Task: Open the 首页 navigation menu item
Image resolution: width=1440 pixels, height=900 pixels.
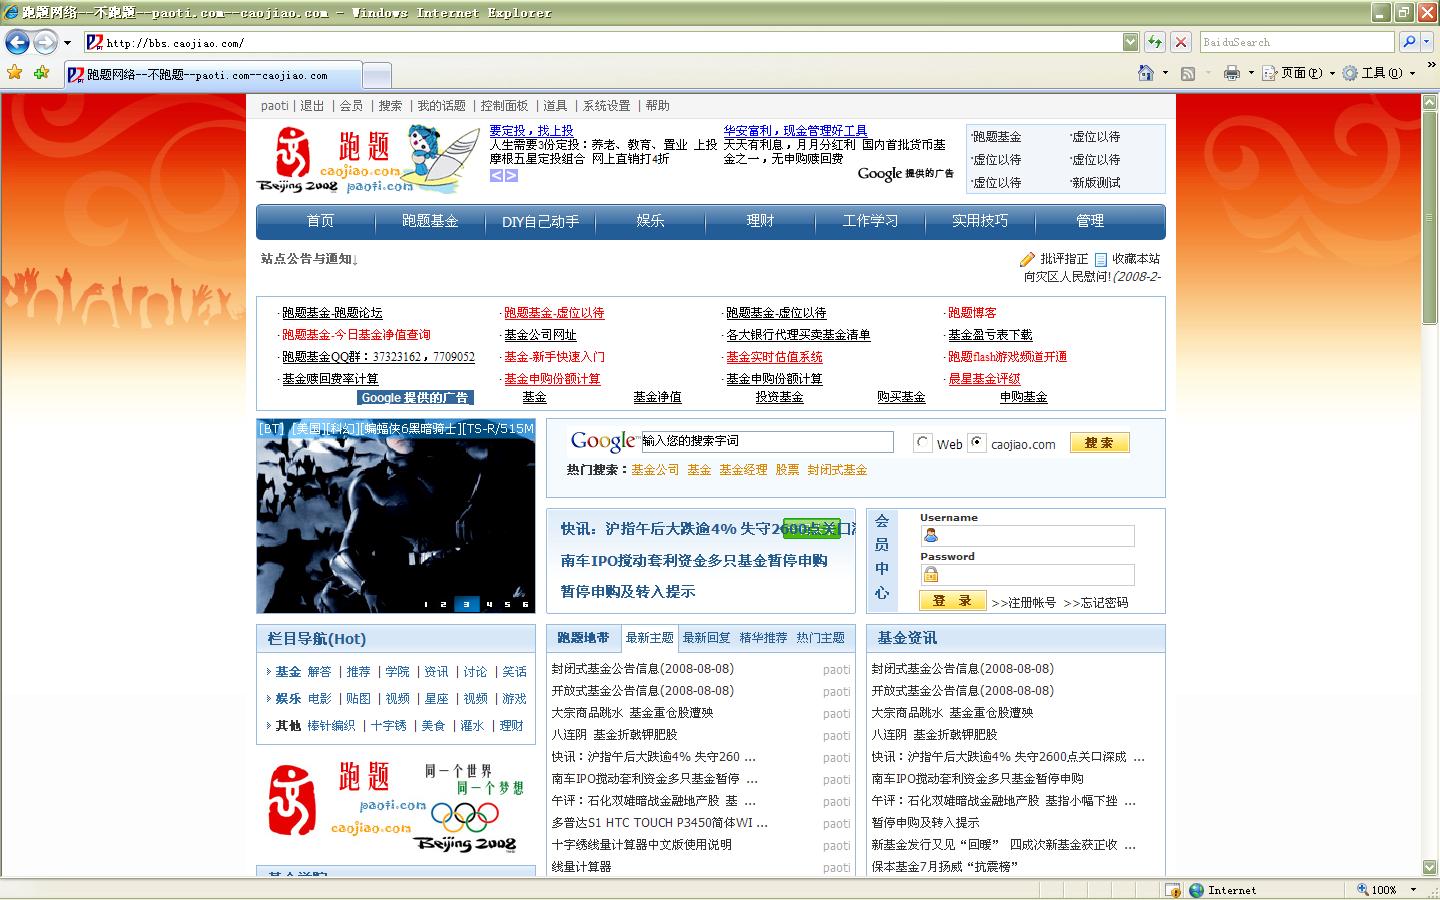Action: [x=320, y=221]
